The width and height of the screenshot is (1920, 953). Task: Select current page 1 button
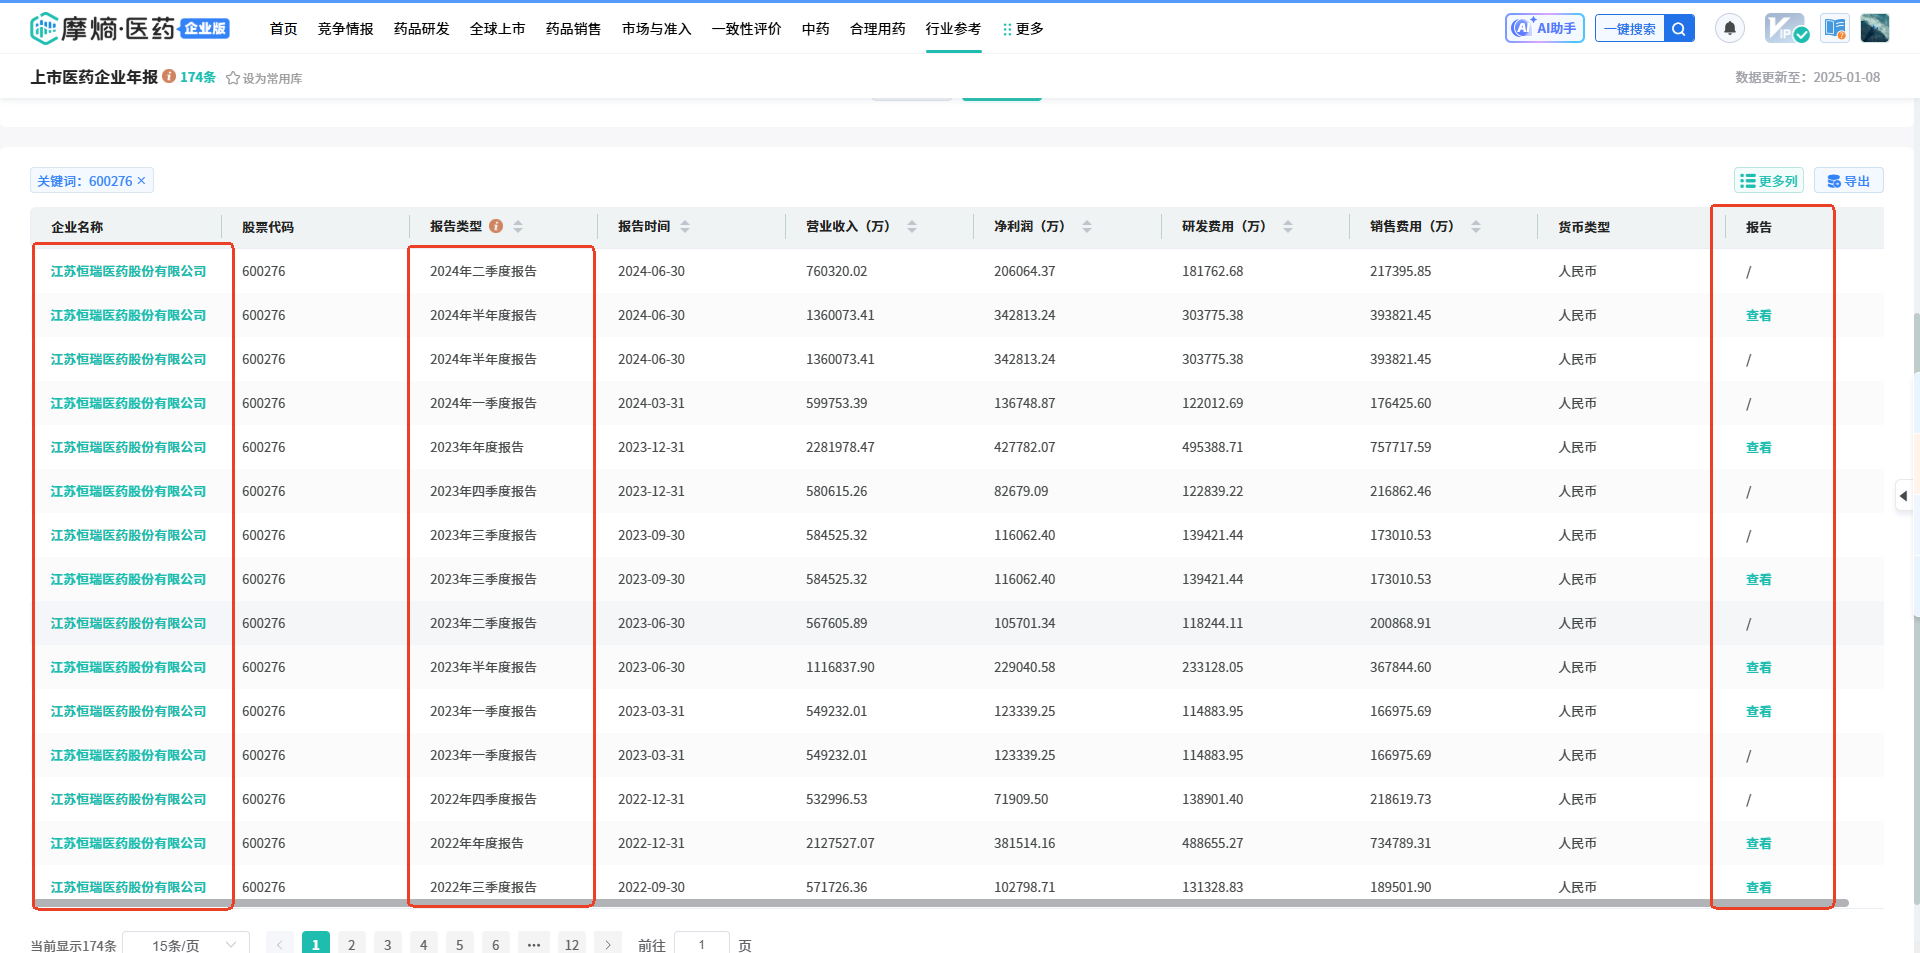click(x=316, y=944)
